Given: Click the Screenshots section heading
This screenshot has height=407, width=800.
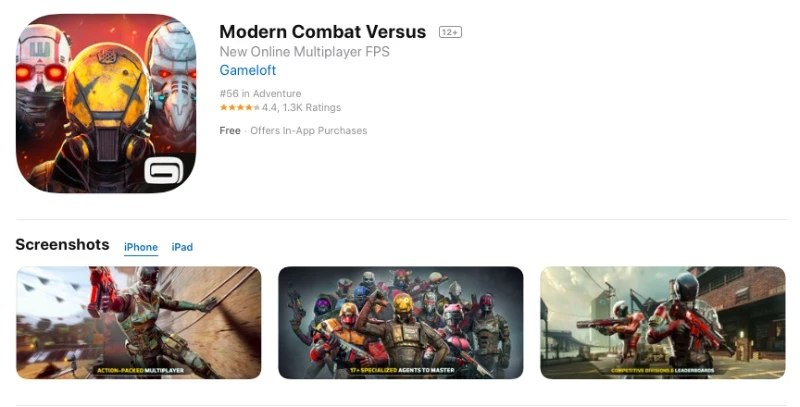Looking at the screenshot, I should click(x=62, y=245).
